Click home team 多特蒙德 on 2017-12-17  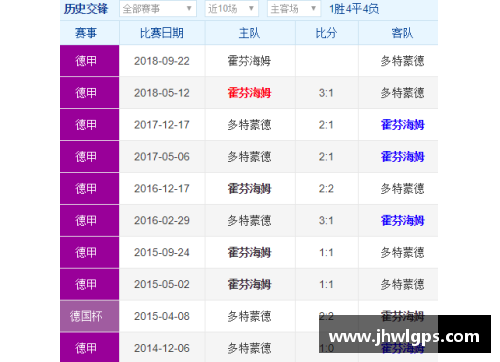[249, 125]
